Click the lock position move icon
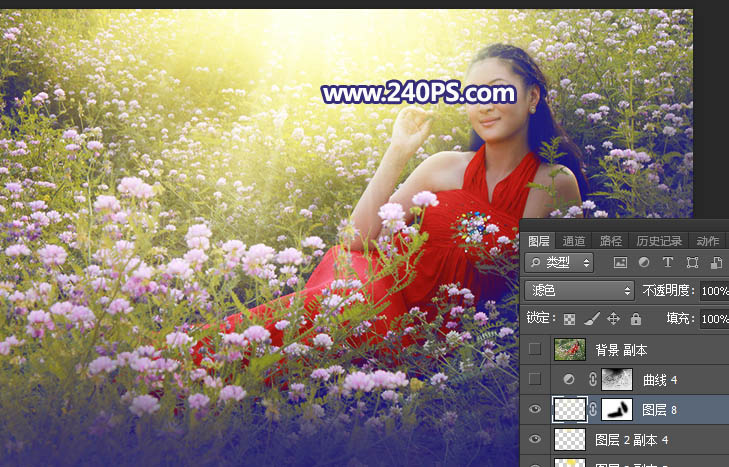Viewport: 729px width, 467px height. [x=613, y=319]
